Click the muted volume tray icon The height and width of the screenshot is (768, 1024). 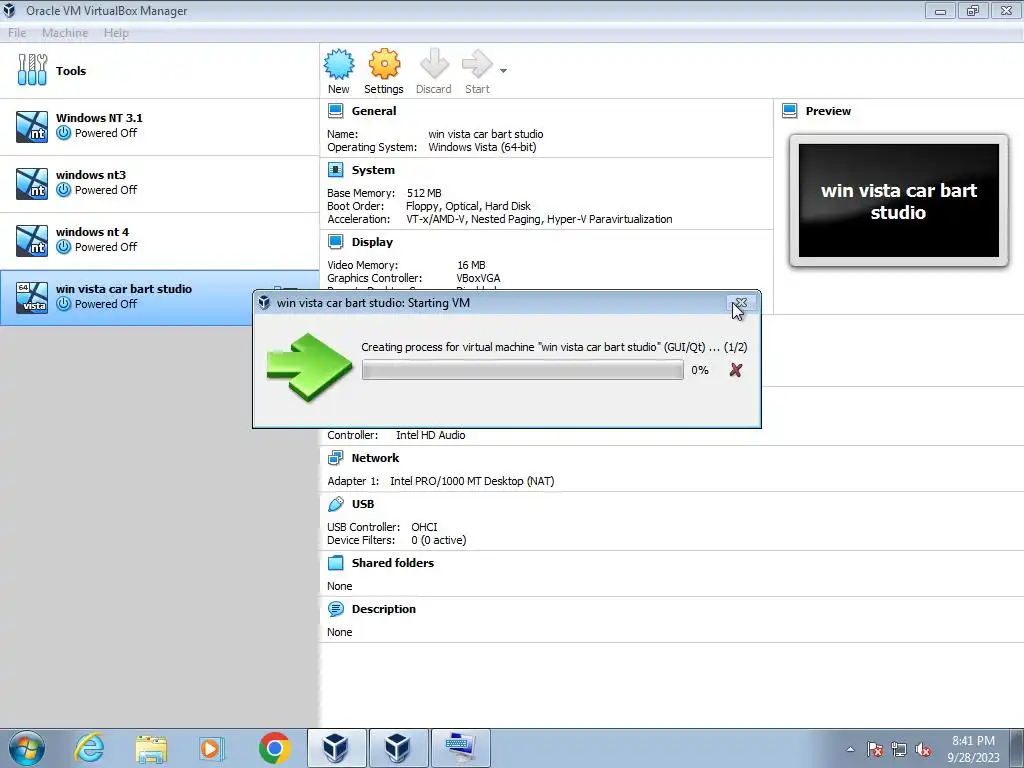tap(923, 749)
